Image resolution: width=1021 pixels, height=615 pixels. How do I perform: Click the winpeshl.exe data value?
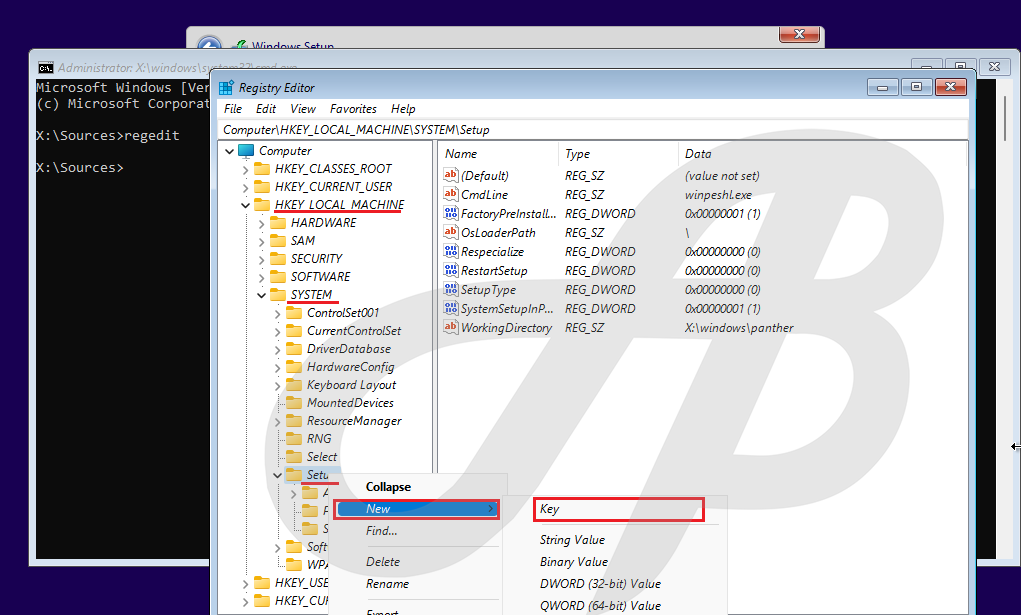click(x=718, y=195)
